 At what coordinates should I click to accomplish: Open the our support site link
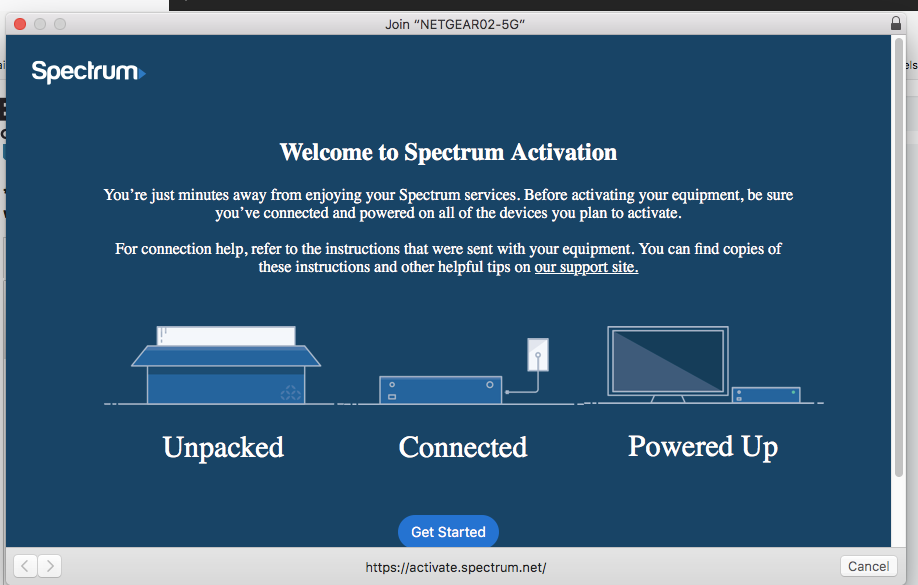(586, 267)
